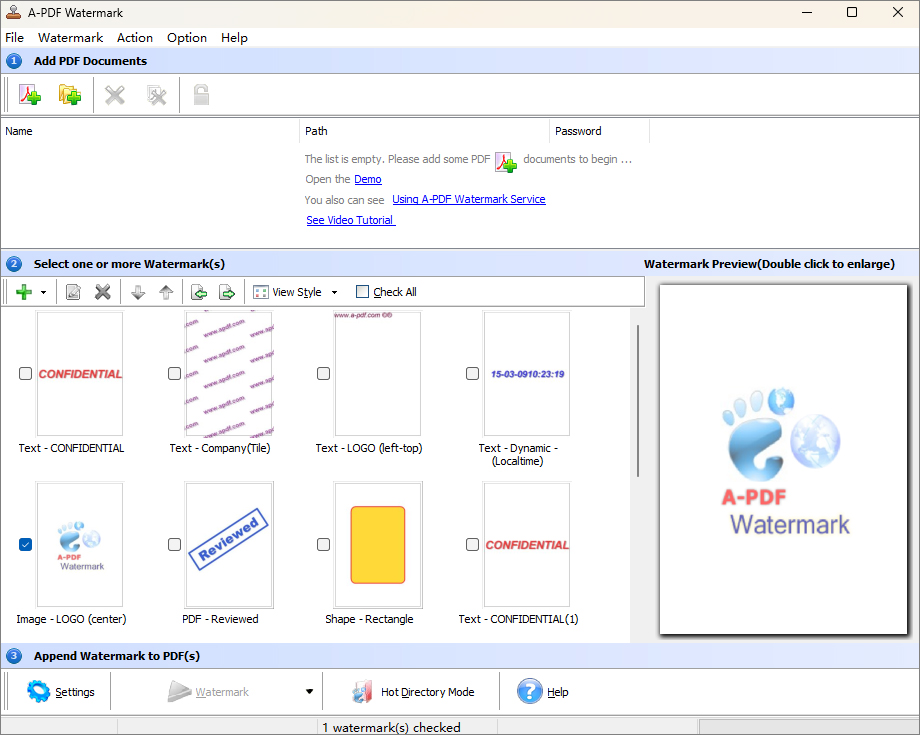Viewport: 920px width, 735px height.
Task: Click the Help button label at bottom
Action: pos(557,692)
